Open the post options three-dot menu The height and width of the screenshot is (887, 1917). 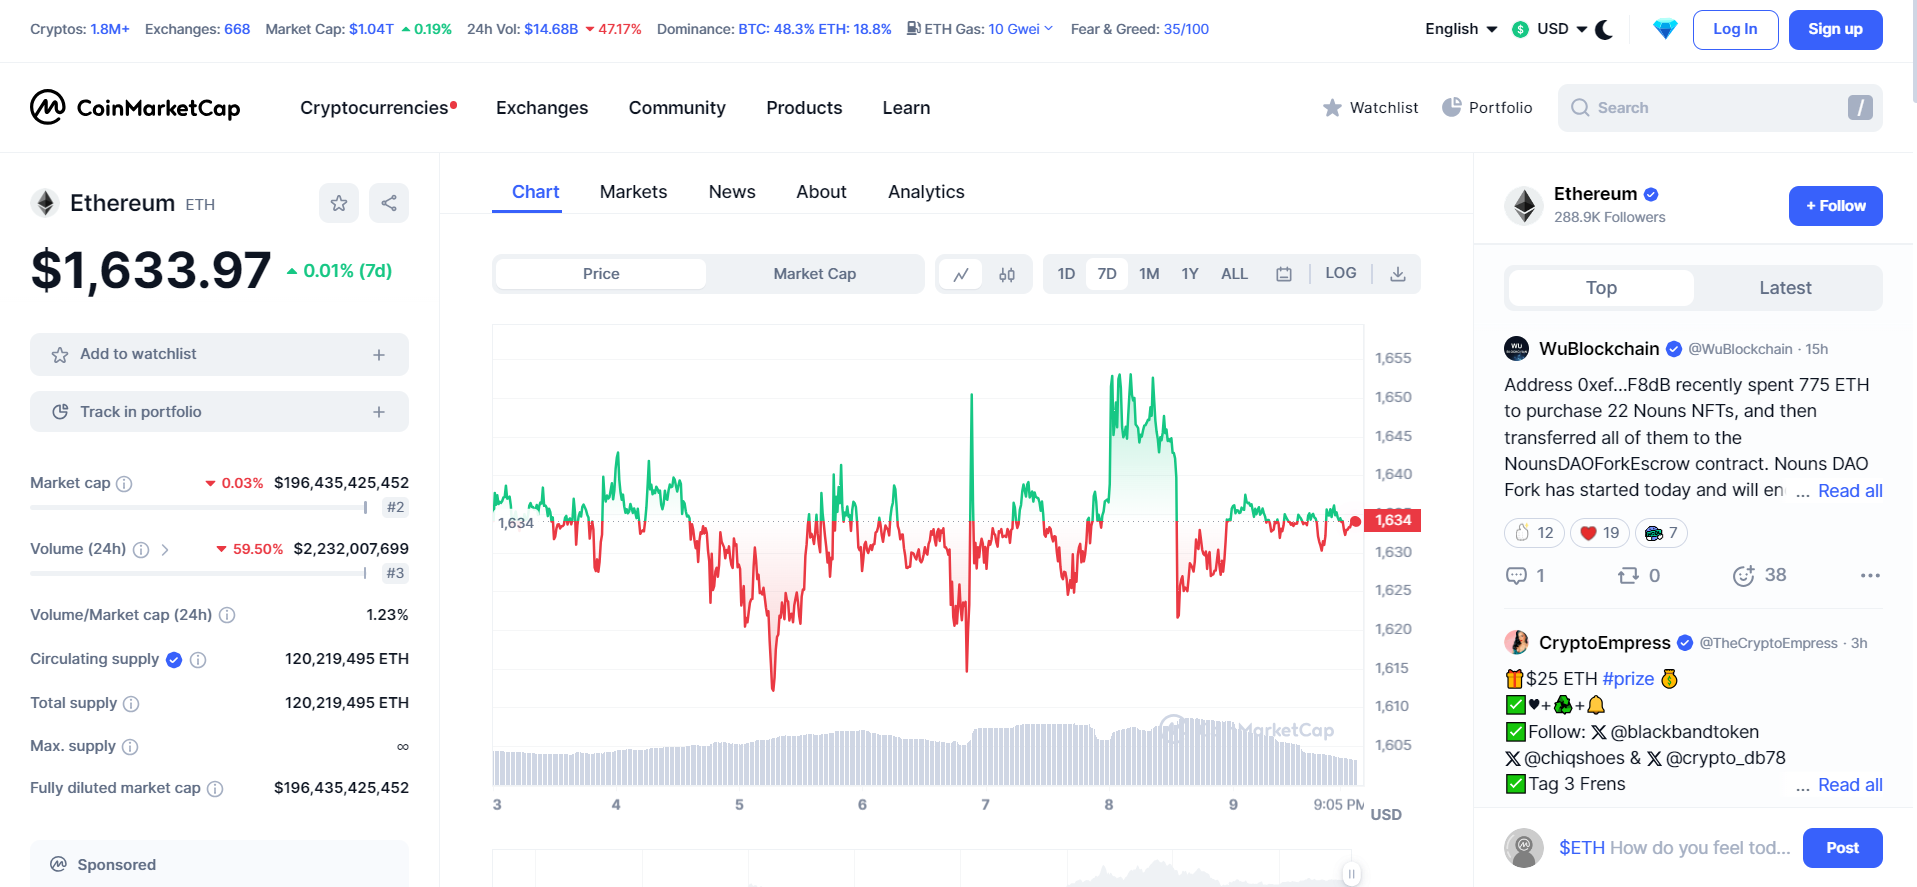click(1870, 575)
